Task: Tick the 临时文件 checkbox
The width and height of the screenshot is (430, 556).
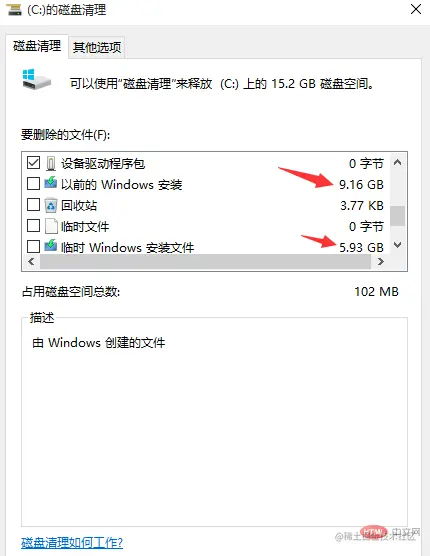Action: pos(33,225)
